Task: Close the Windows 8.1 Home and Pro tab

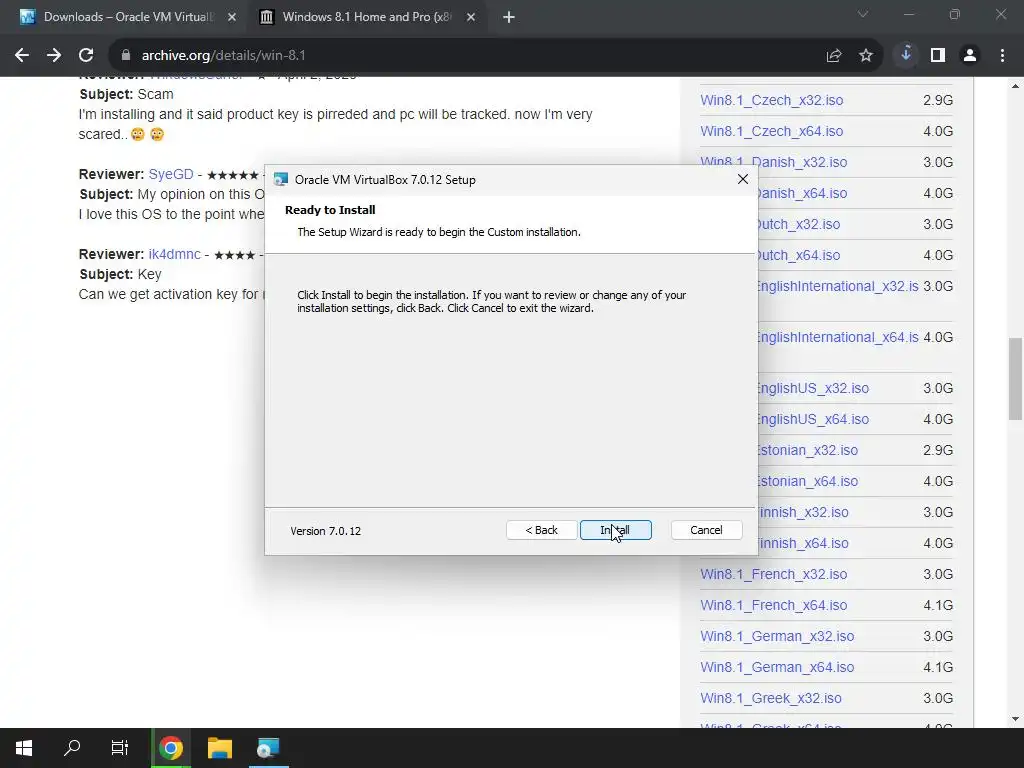Action: [471, 17]
